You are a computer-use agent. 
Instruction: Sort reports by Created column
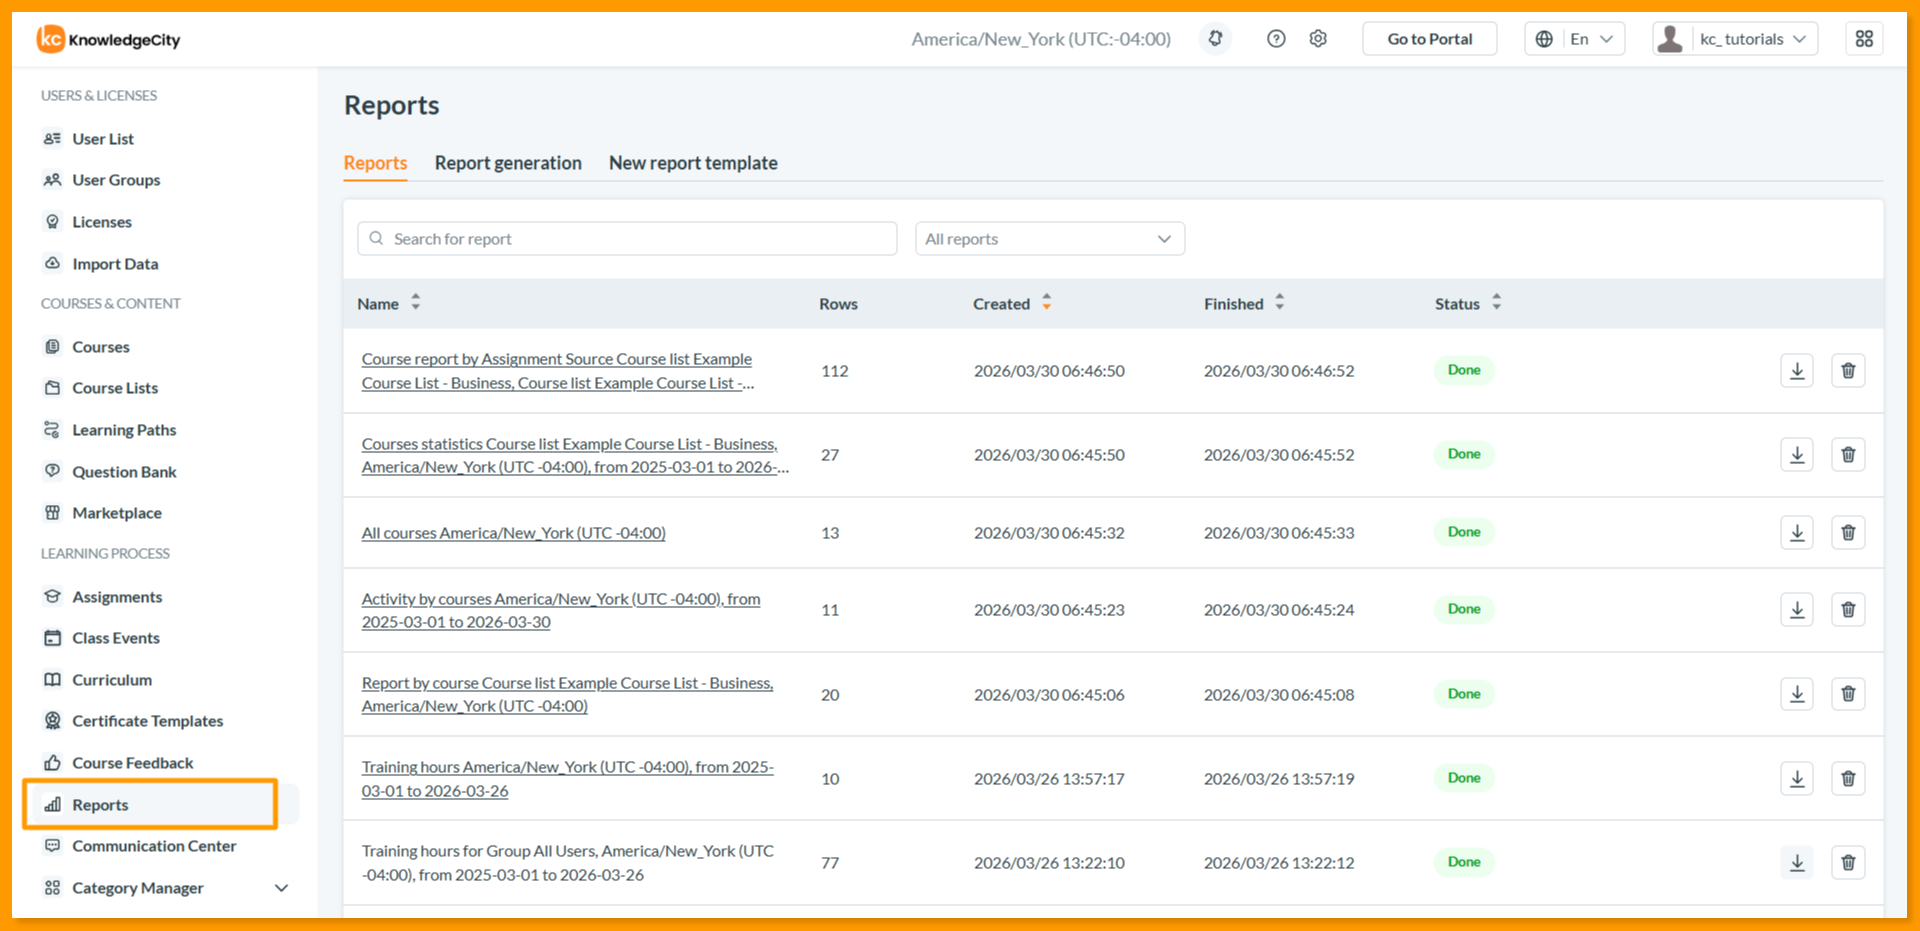click(1046, 303)
